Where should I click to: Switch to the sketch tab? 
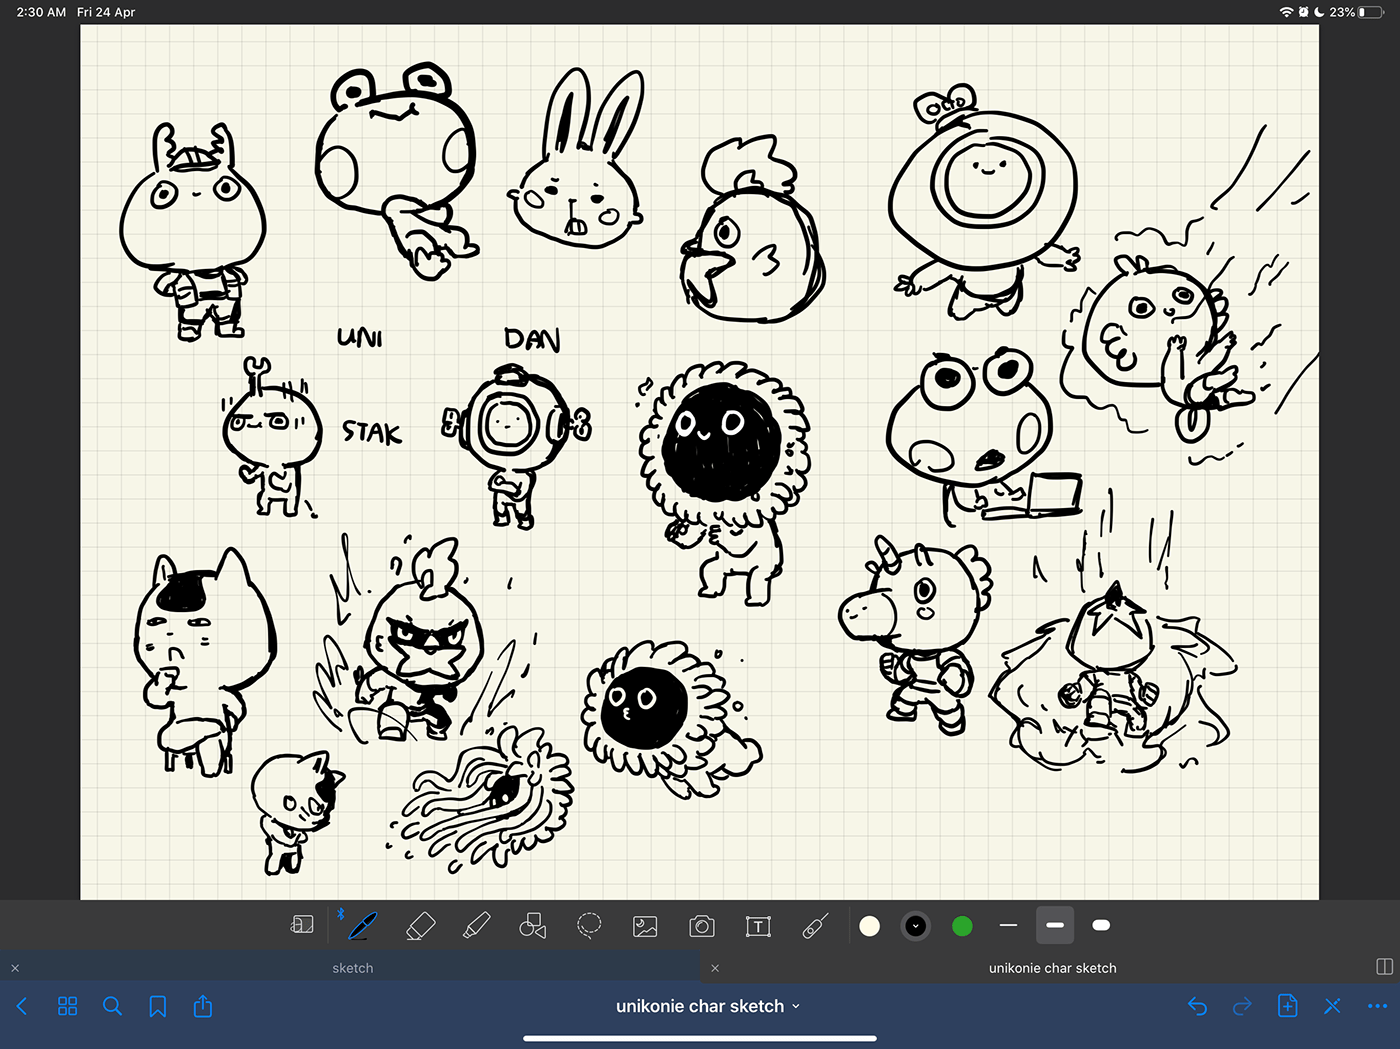352,968
